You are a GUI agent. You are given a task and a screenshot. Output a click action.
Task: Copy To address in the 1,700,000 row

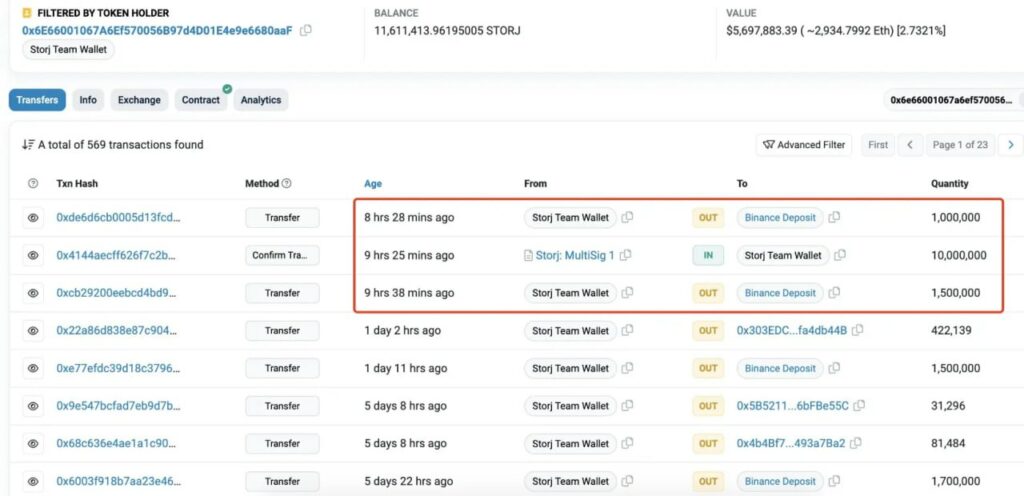[834, 481]
